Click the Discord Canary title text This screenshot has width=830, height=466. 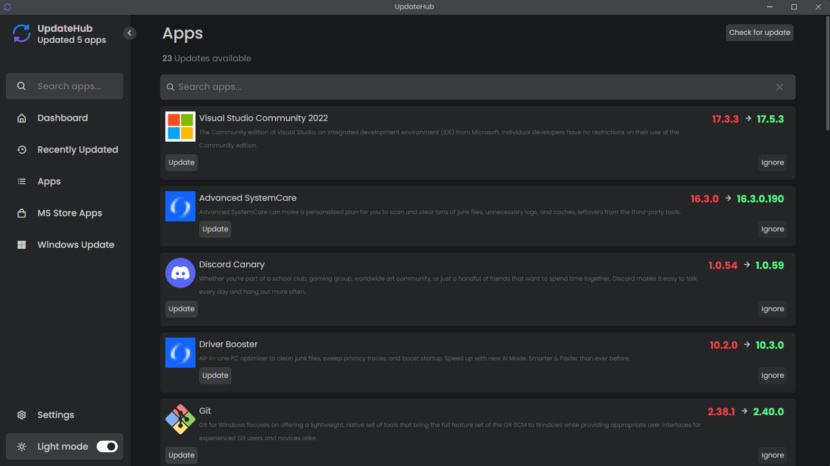pyautogui.click(x=232, y=264)
